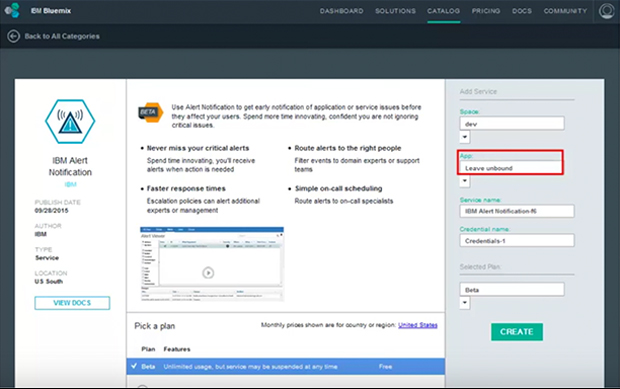Click the 'Add Service' panel heading
This screenshot has width=620, height=389.
478,92
